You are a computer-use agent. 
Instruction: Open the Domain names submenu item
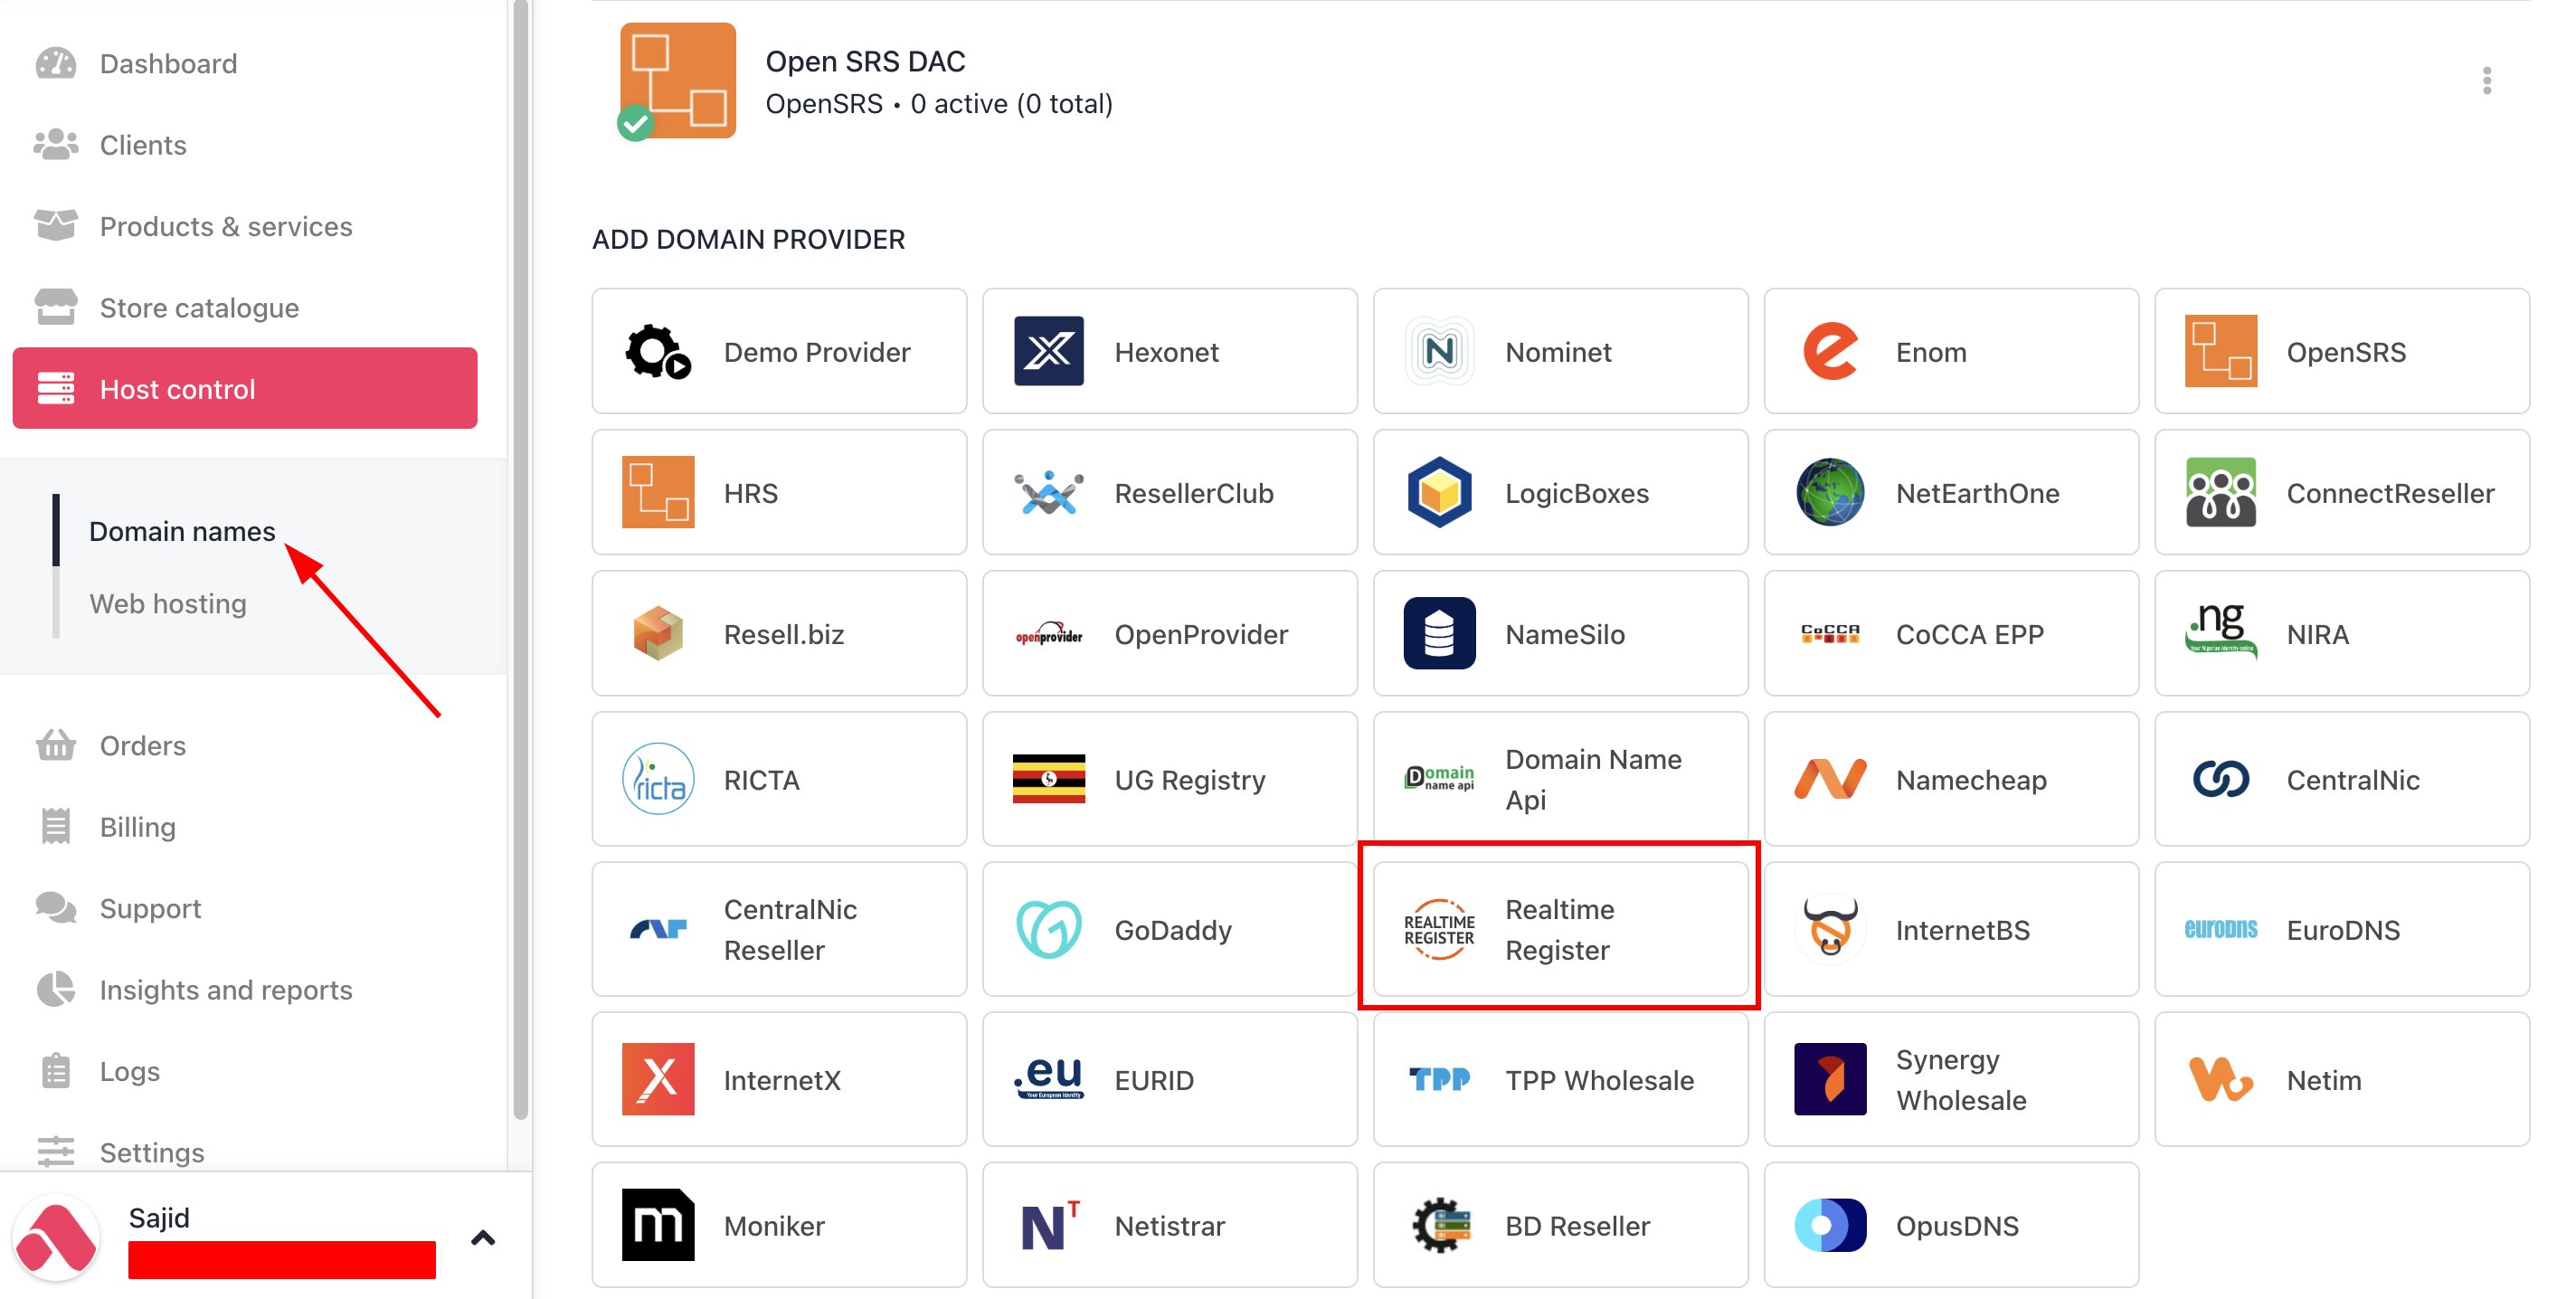tap(182, 531)
